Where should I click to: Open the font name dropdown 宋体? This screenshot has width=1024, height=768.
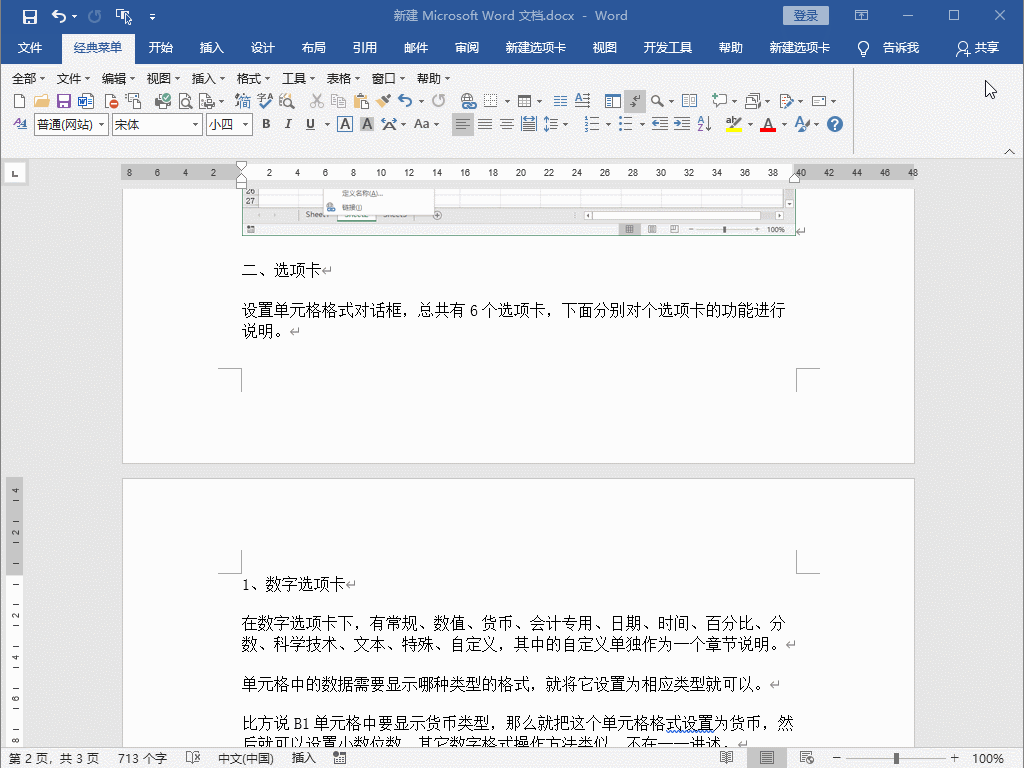[x=195, y=124]
